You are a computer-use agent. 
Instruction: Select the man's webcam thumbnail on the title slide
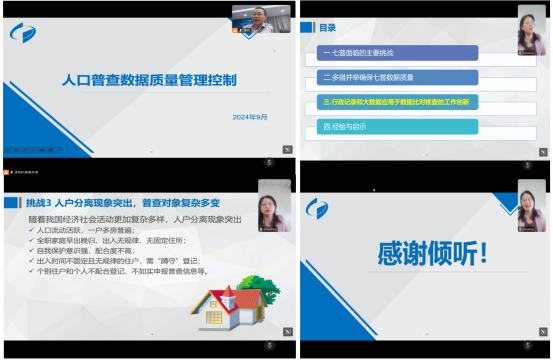261,19
